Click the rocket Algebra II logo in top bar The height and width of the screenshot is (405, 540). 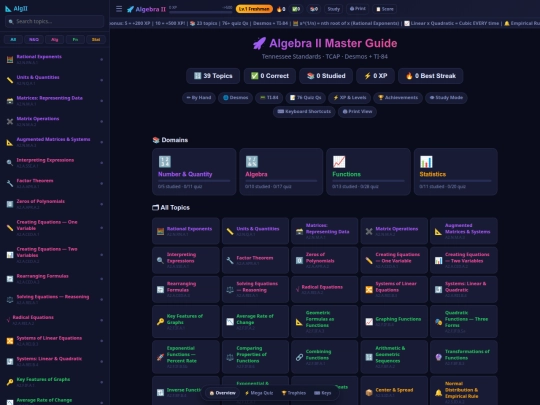pyautogui.click(x=146, y=9)
